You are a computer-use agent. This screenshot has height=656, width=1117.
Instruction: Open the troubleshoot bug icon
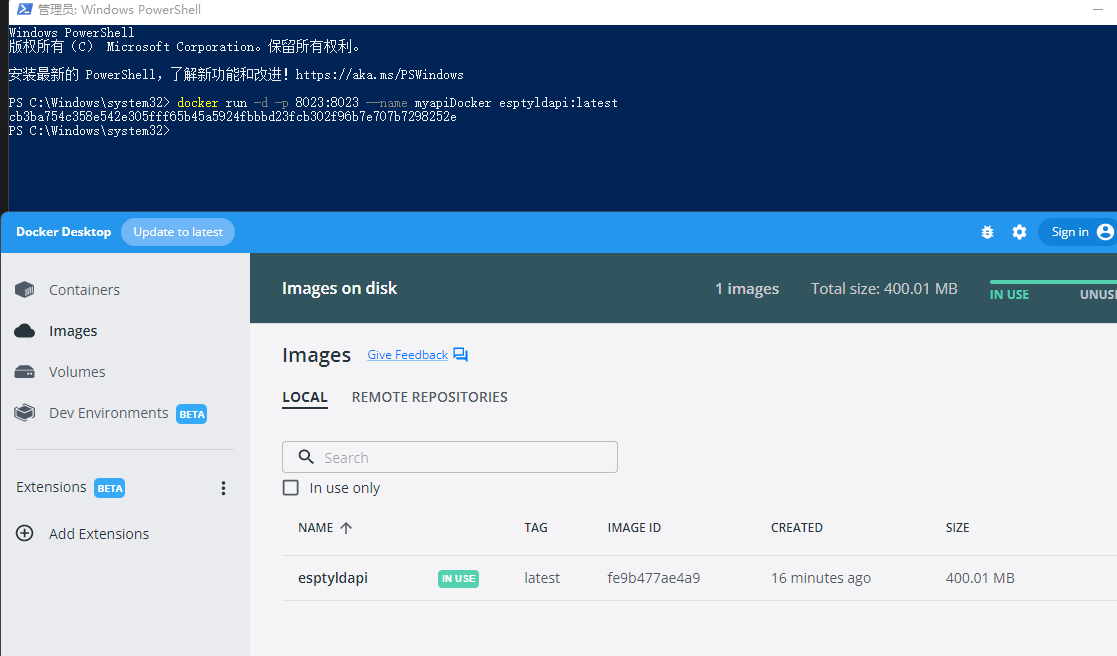tap(987, 232)
